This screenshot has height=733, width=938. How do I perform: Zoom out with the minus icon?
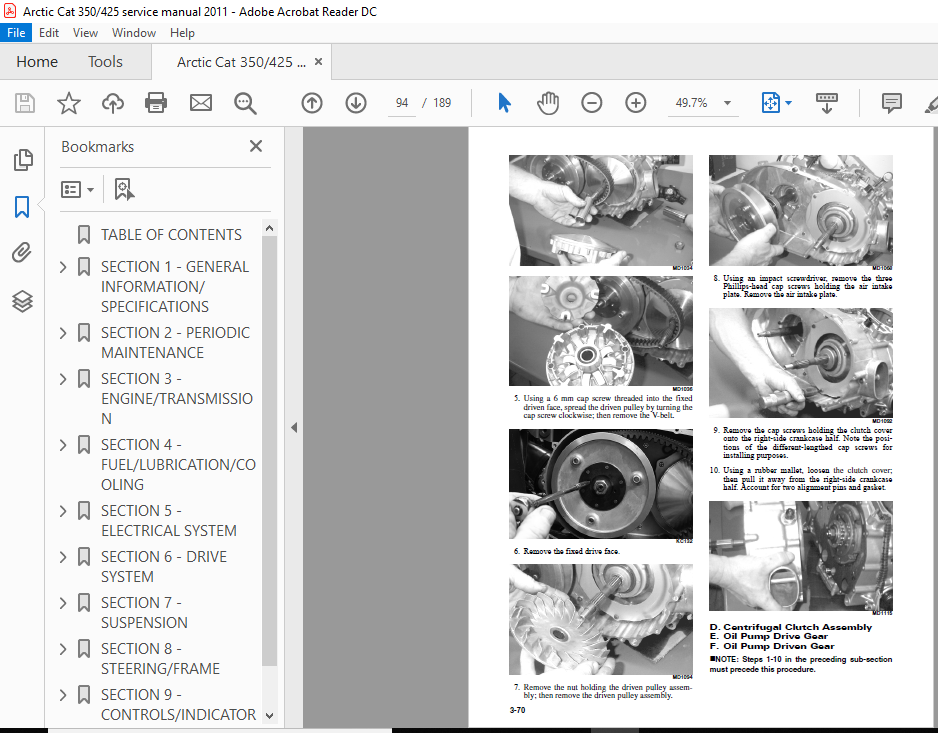click(592, 103)
